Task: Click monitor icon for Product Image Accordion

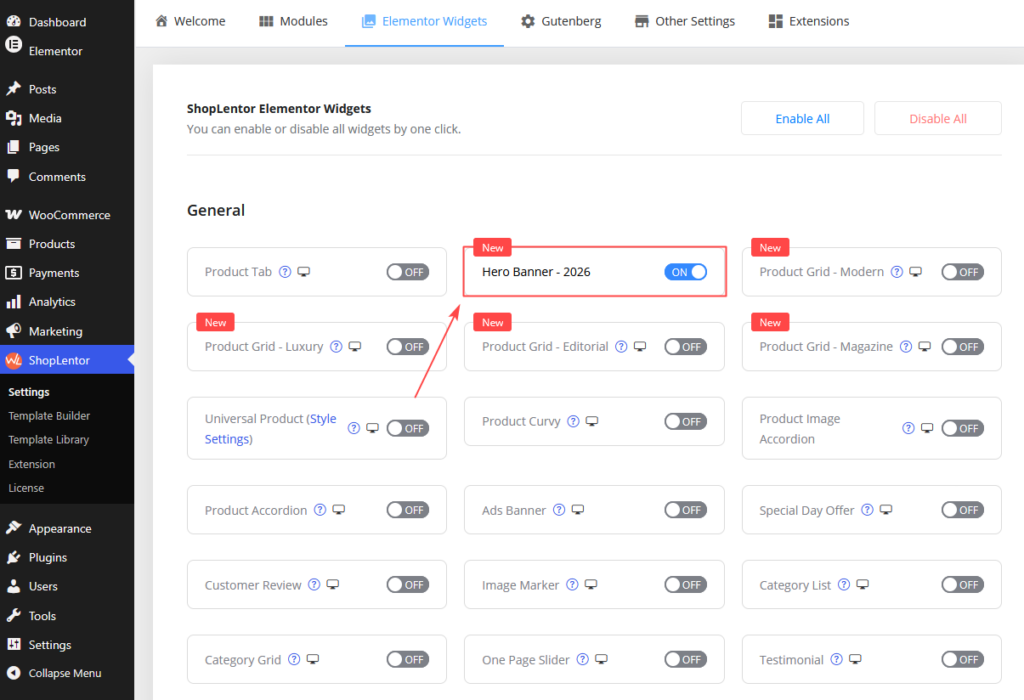Action: pyautogui.click(x=927, y=428)
